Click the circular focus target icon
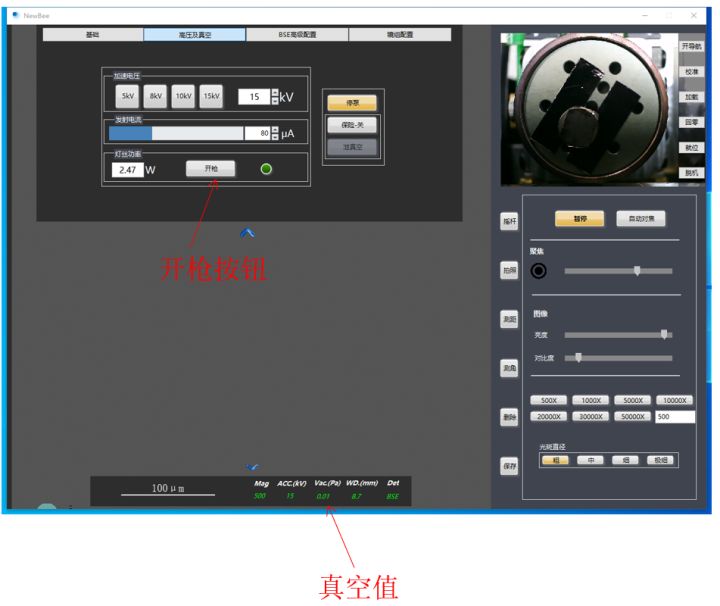The width and height of the screenshot is (720, 606). 539,271
